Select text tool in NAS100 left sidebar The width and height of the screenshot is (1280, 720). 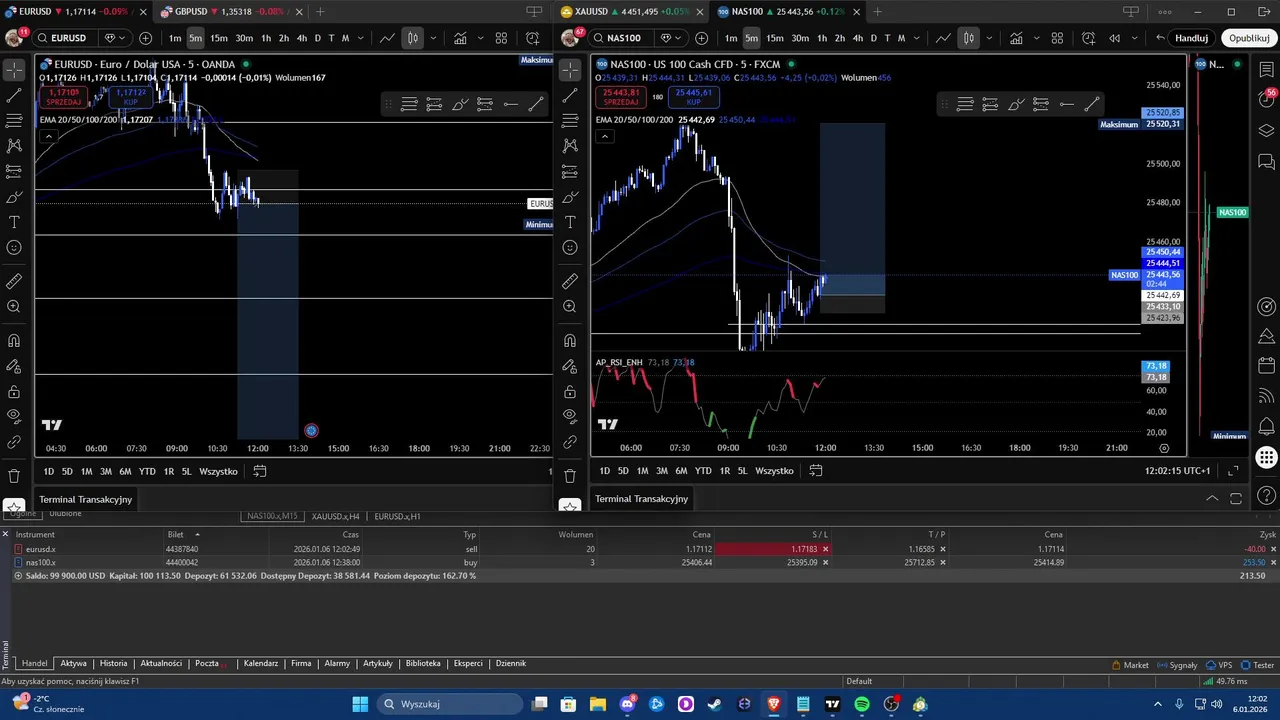pyautogui.click(x=570, y=222)
